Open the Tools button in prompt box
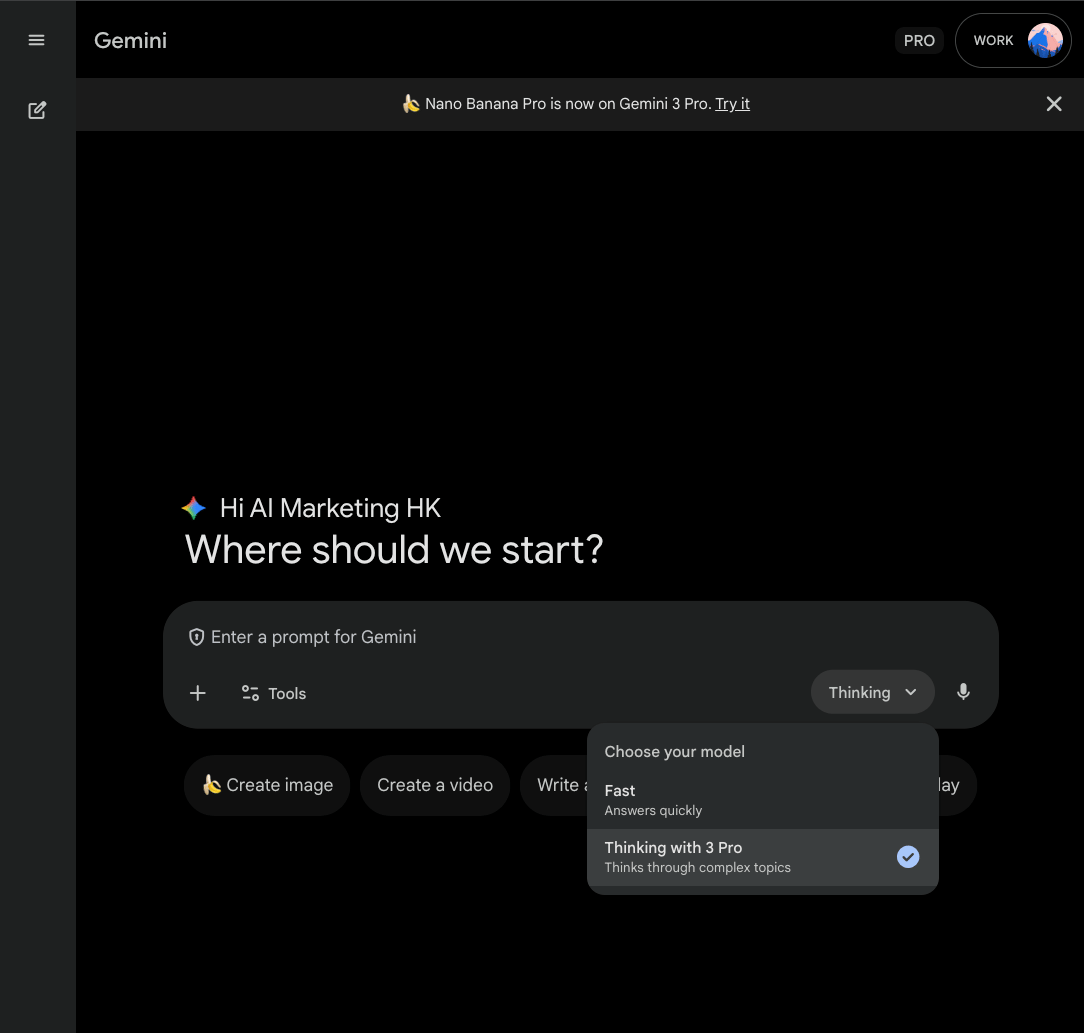 pos(274,693)
